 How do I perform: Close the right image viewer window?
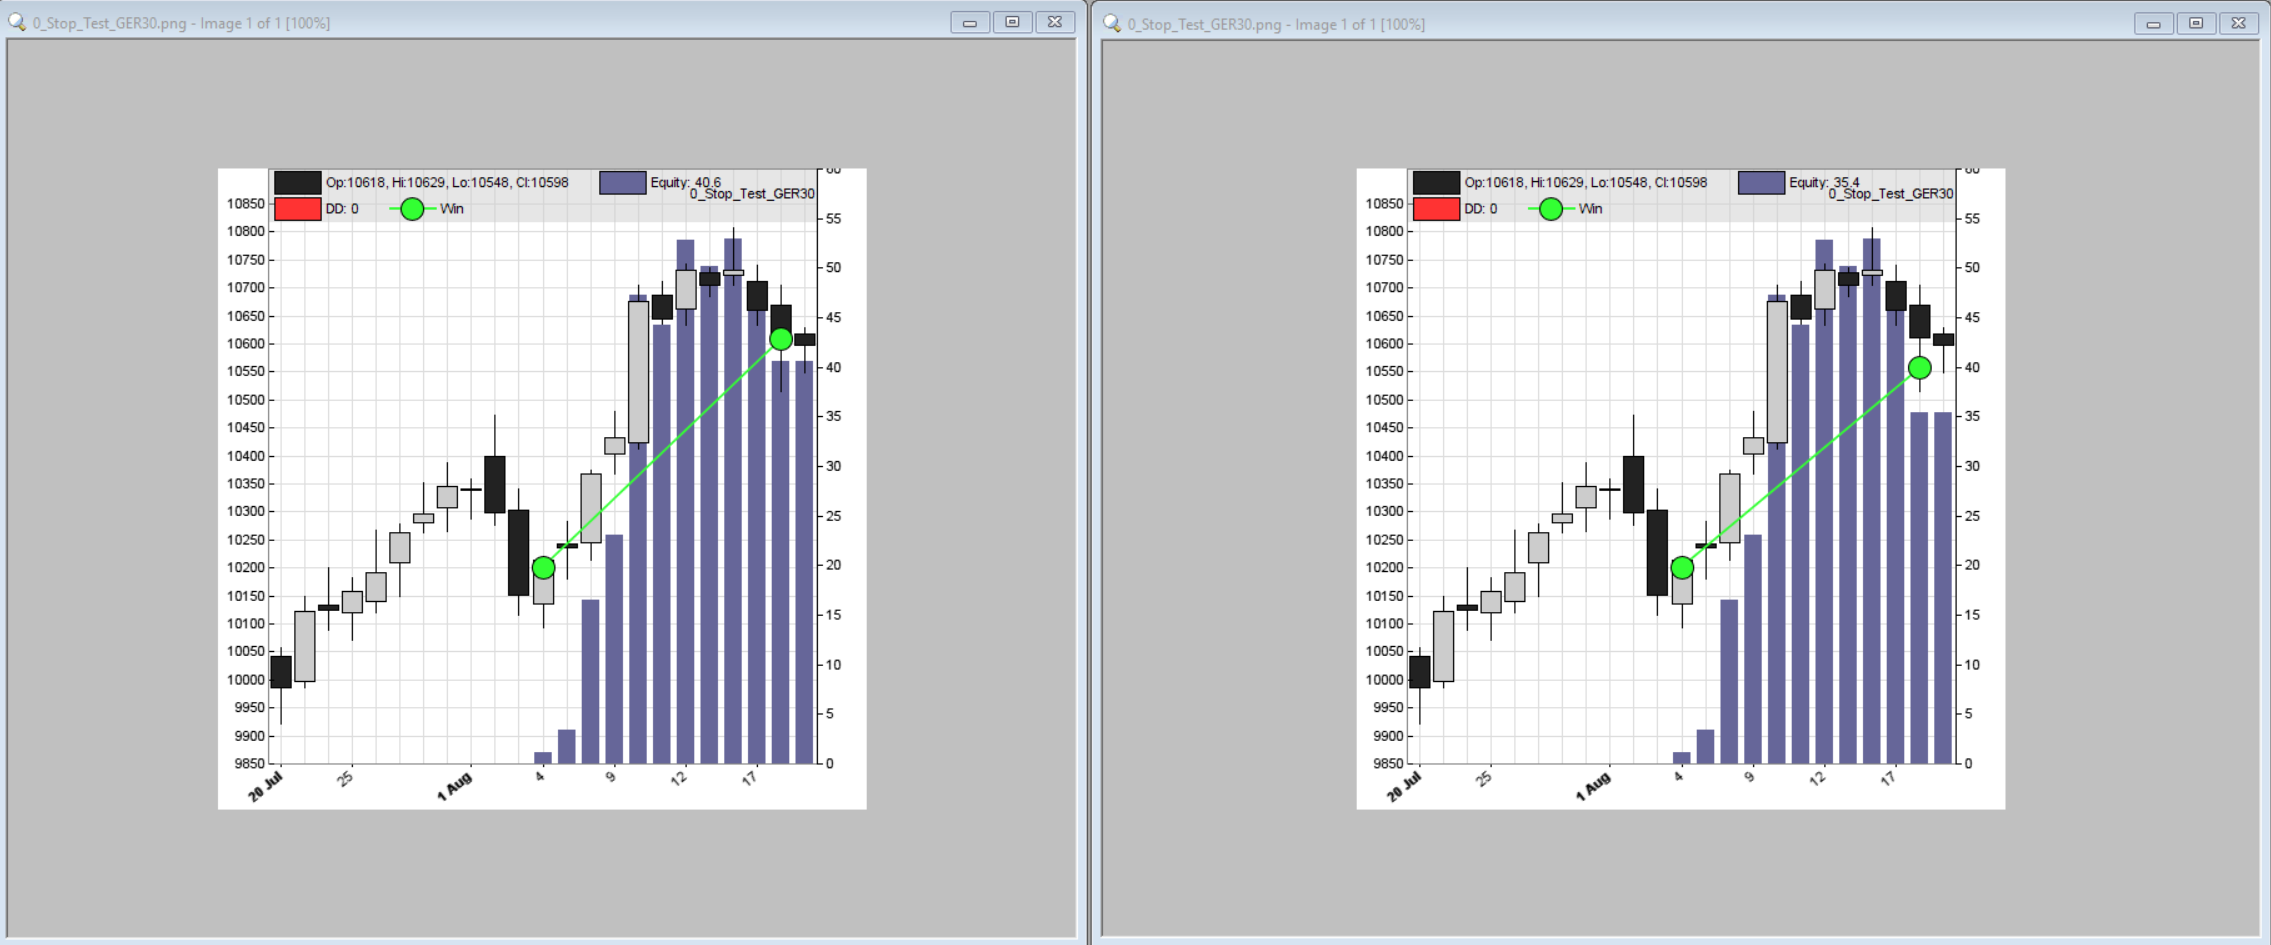coord(2239,23)
